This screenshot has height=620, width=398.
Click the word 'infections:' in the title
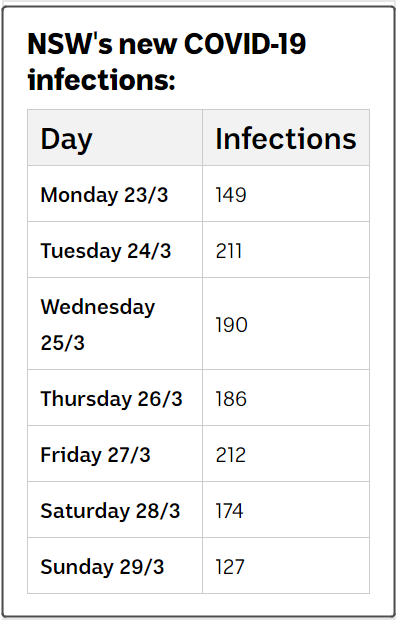pos(101,79)
